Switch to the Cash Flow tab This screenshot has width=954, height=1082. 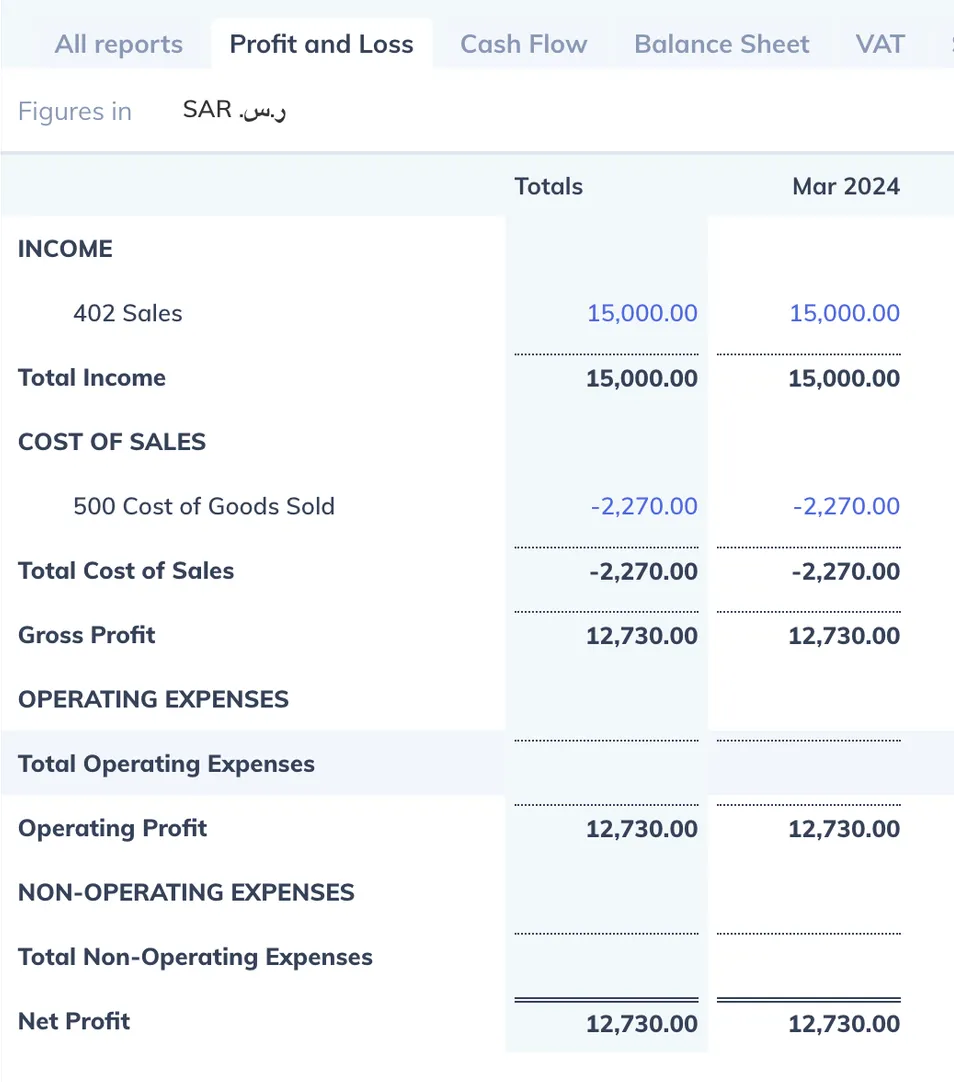(x=523, y=45)
